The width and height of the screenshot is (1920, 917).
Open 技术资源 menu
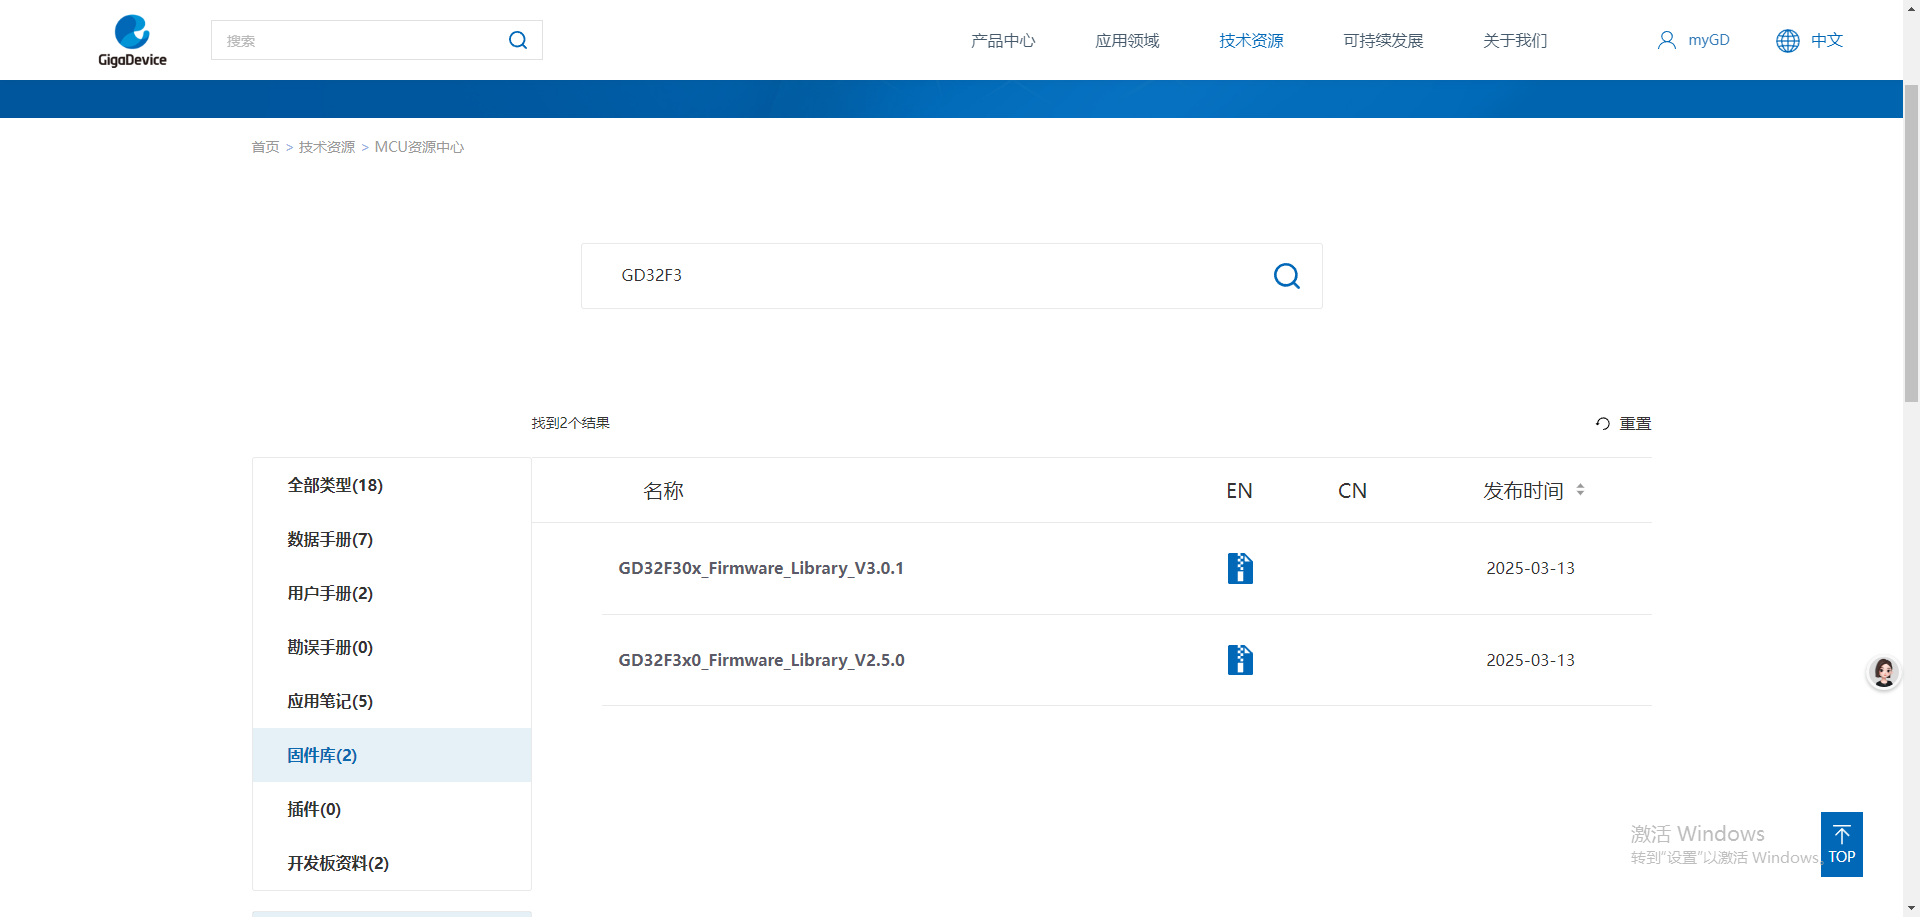[x=1251, y=40]
